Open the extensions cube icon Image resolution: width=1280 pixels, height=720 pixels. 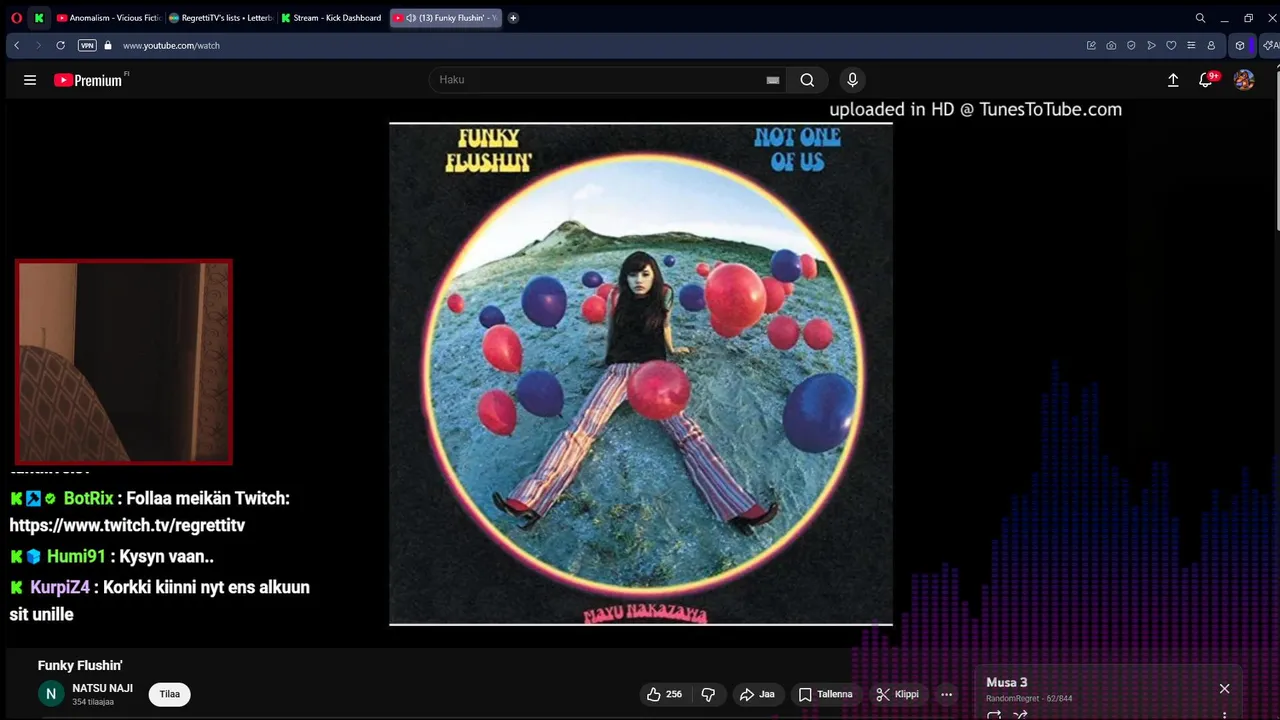[1240, 45]
